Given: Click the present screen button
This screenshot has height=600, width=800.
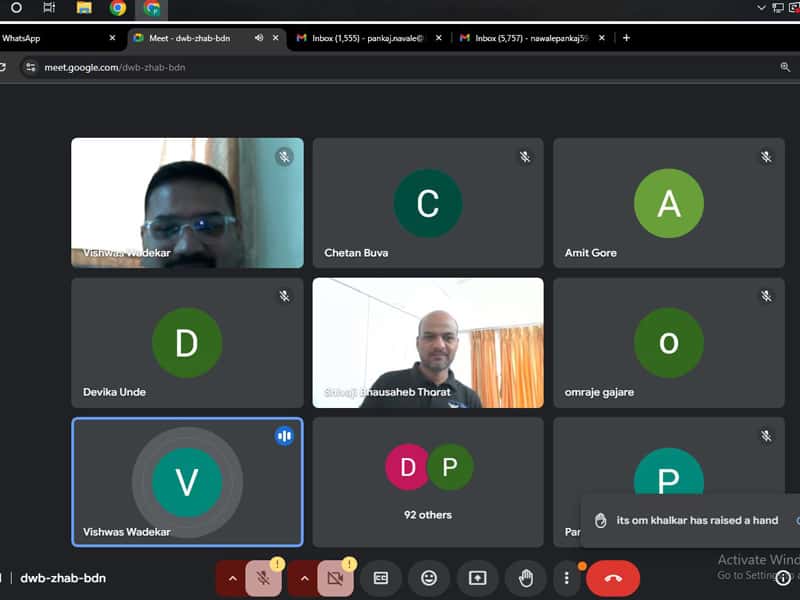Looking at the screenshot, I should [x=477, y=578].
